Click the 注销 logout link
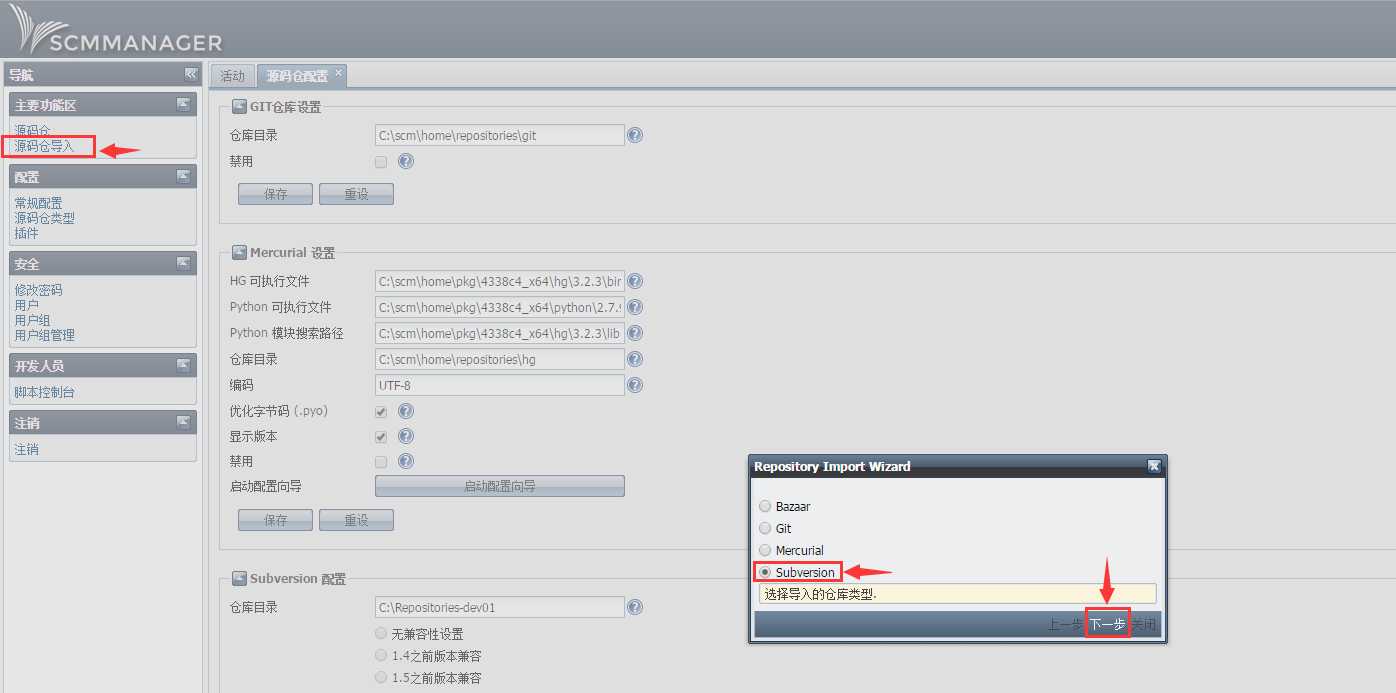The height and width of the screenshot is (693, 1396). tap(26, 449)
